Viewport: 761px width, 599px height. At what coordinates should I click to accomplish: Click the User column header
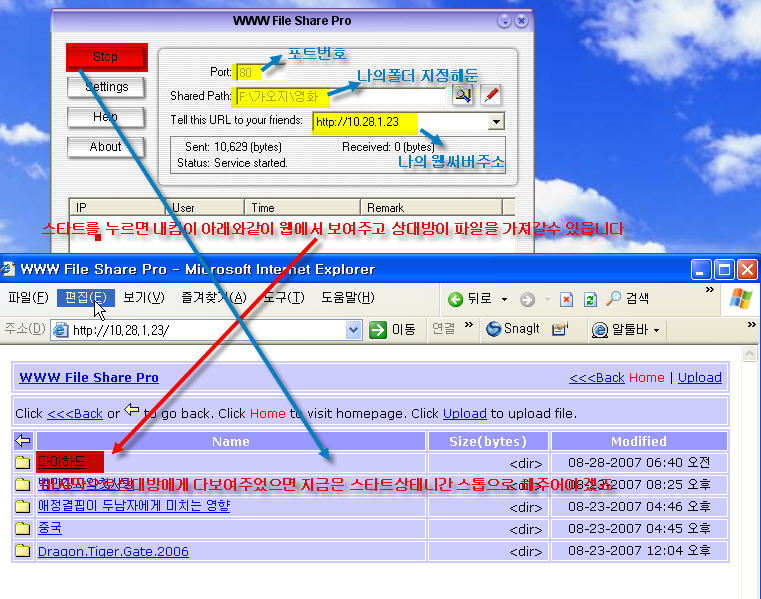(x=205, y=208)
